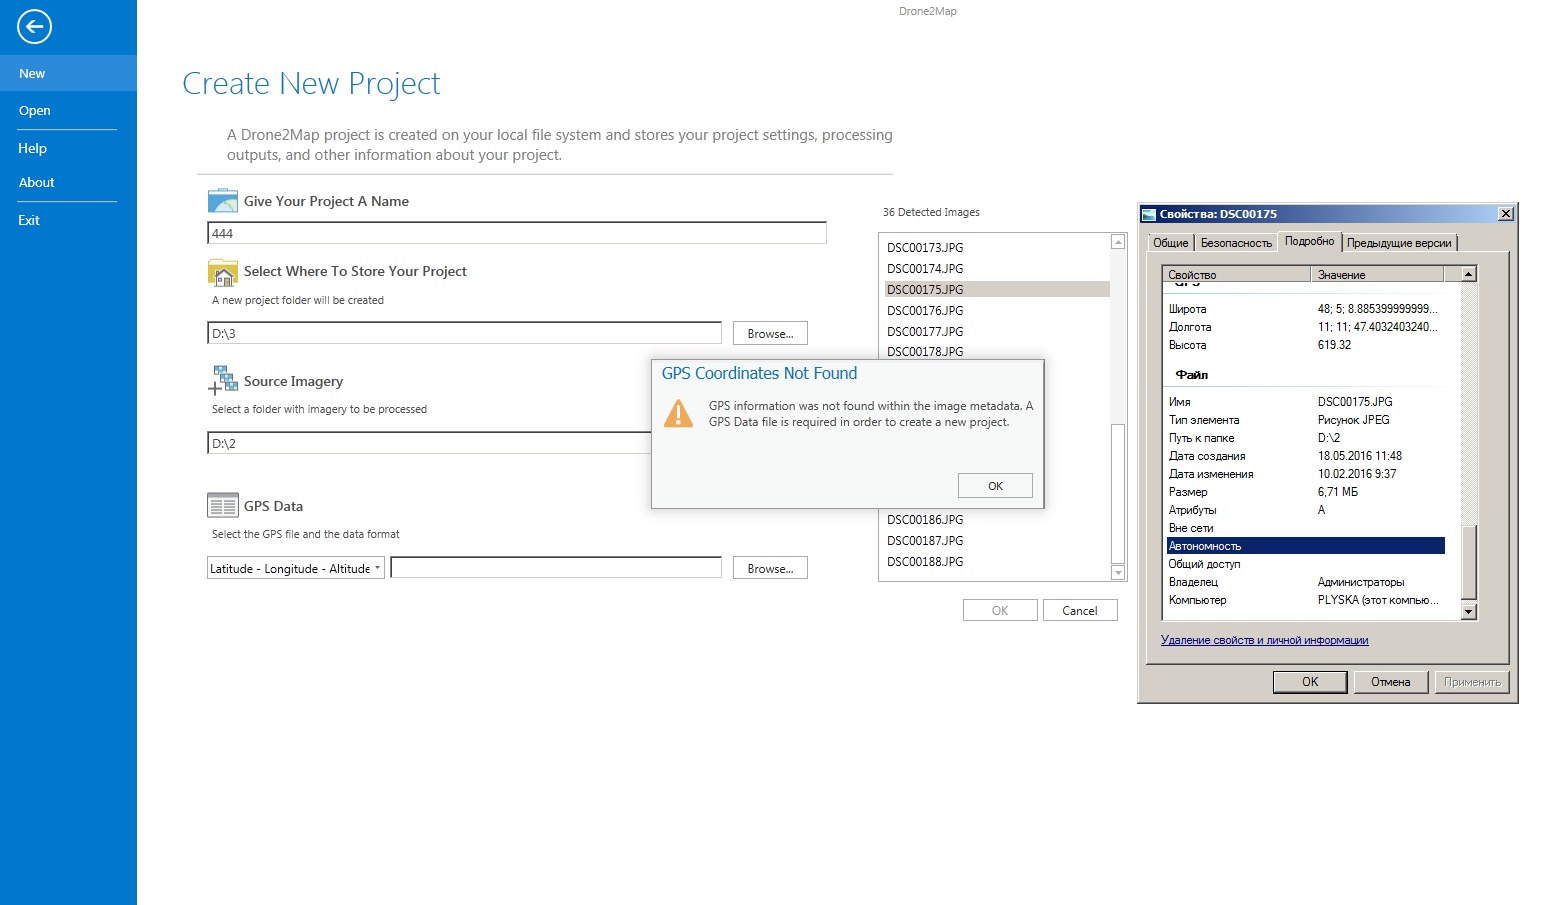Click the Тип элемента property row
The height and width of the screenshot is (905, 1545).
click(1306, 420)
